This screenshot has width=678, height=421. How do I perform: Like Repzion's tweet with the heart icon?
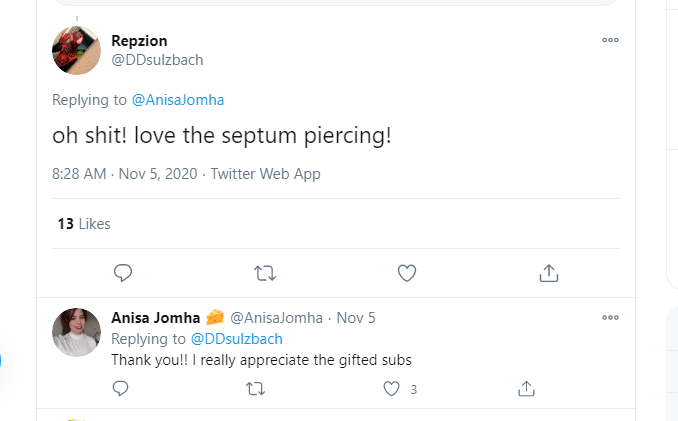[x=407, y=273]
